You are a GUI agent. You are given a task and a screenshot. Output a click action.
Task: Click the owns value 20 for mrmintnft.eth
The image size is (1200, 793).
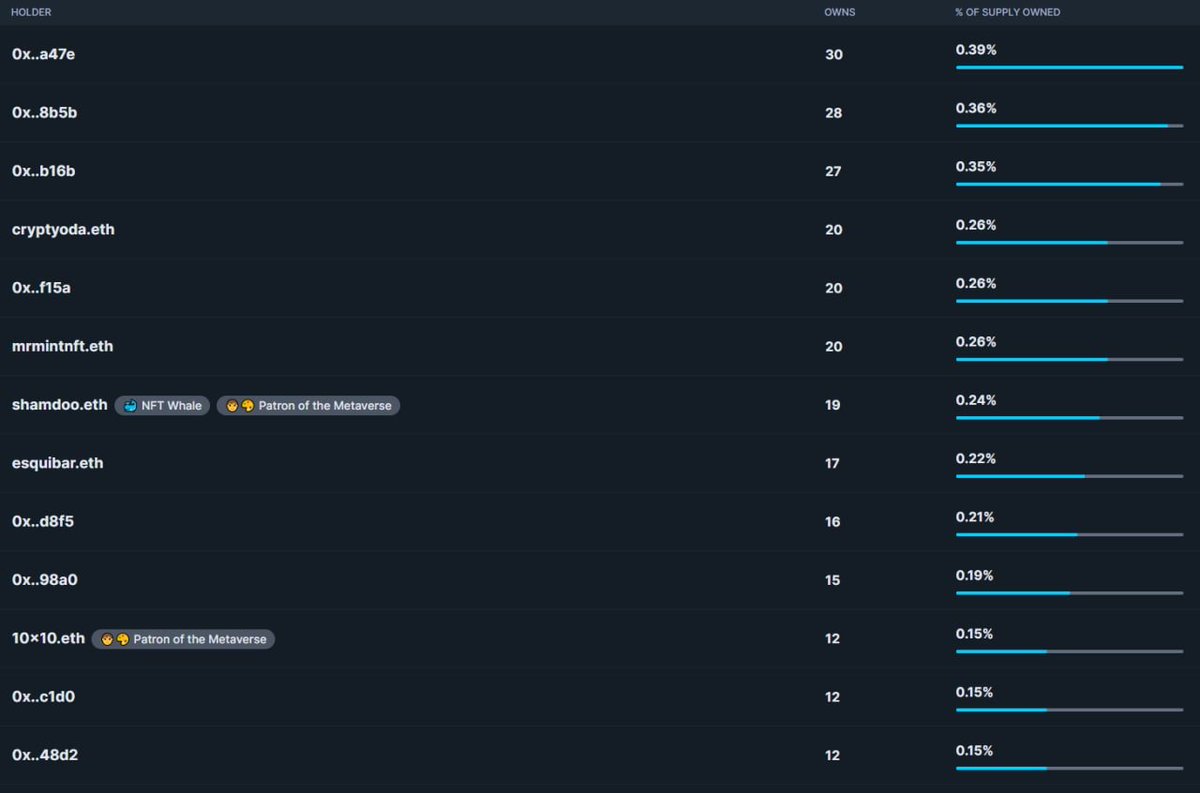pyautogui.click(x=834, y=347)
